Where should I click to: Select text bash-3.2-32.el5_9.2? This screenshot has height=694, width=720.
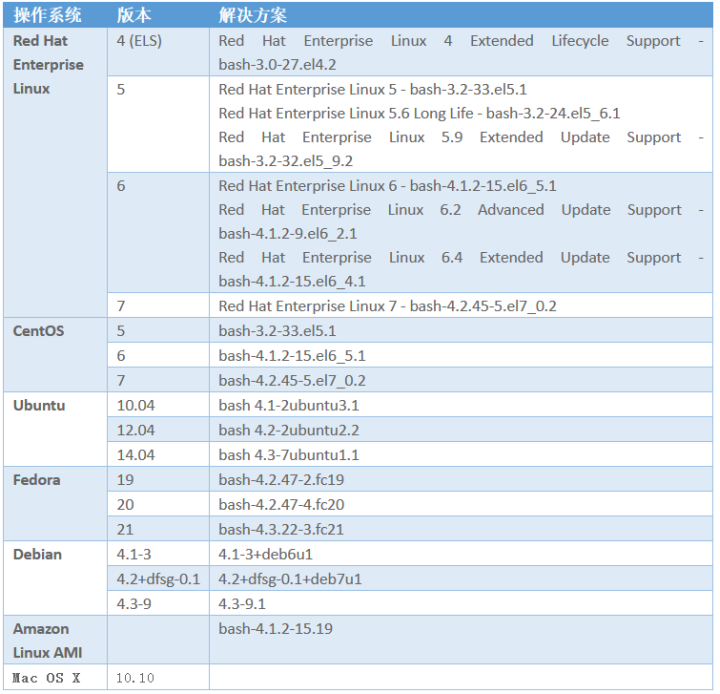(x=286, y=161)
